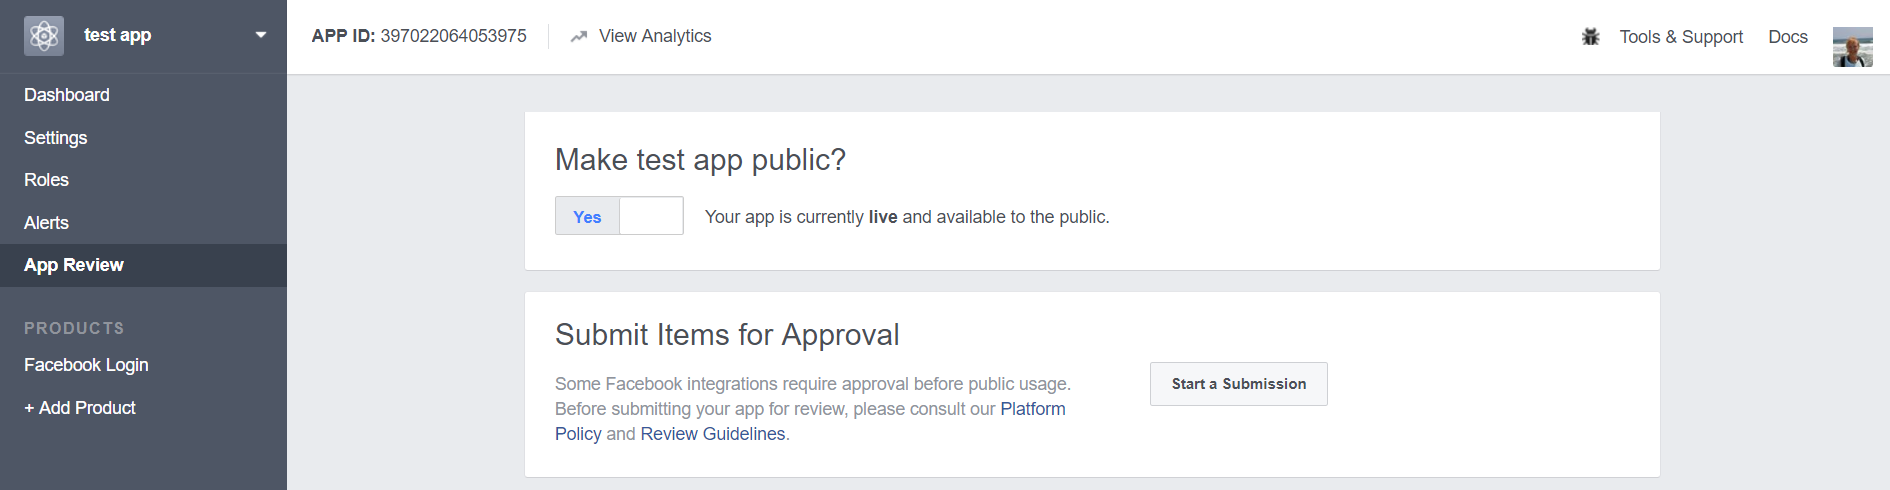1890x490 pixels.
Task: Open Tools & Support menu
Action: (1681, 37)
